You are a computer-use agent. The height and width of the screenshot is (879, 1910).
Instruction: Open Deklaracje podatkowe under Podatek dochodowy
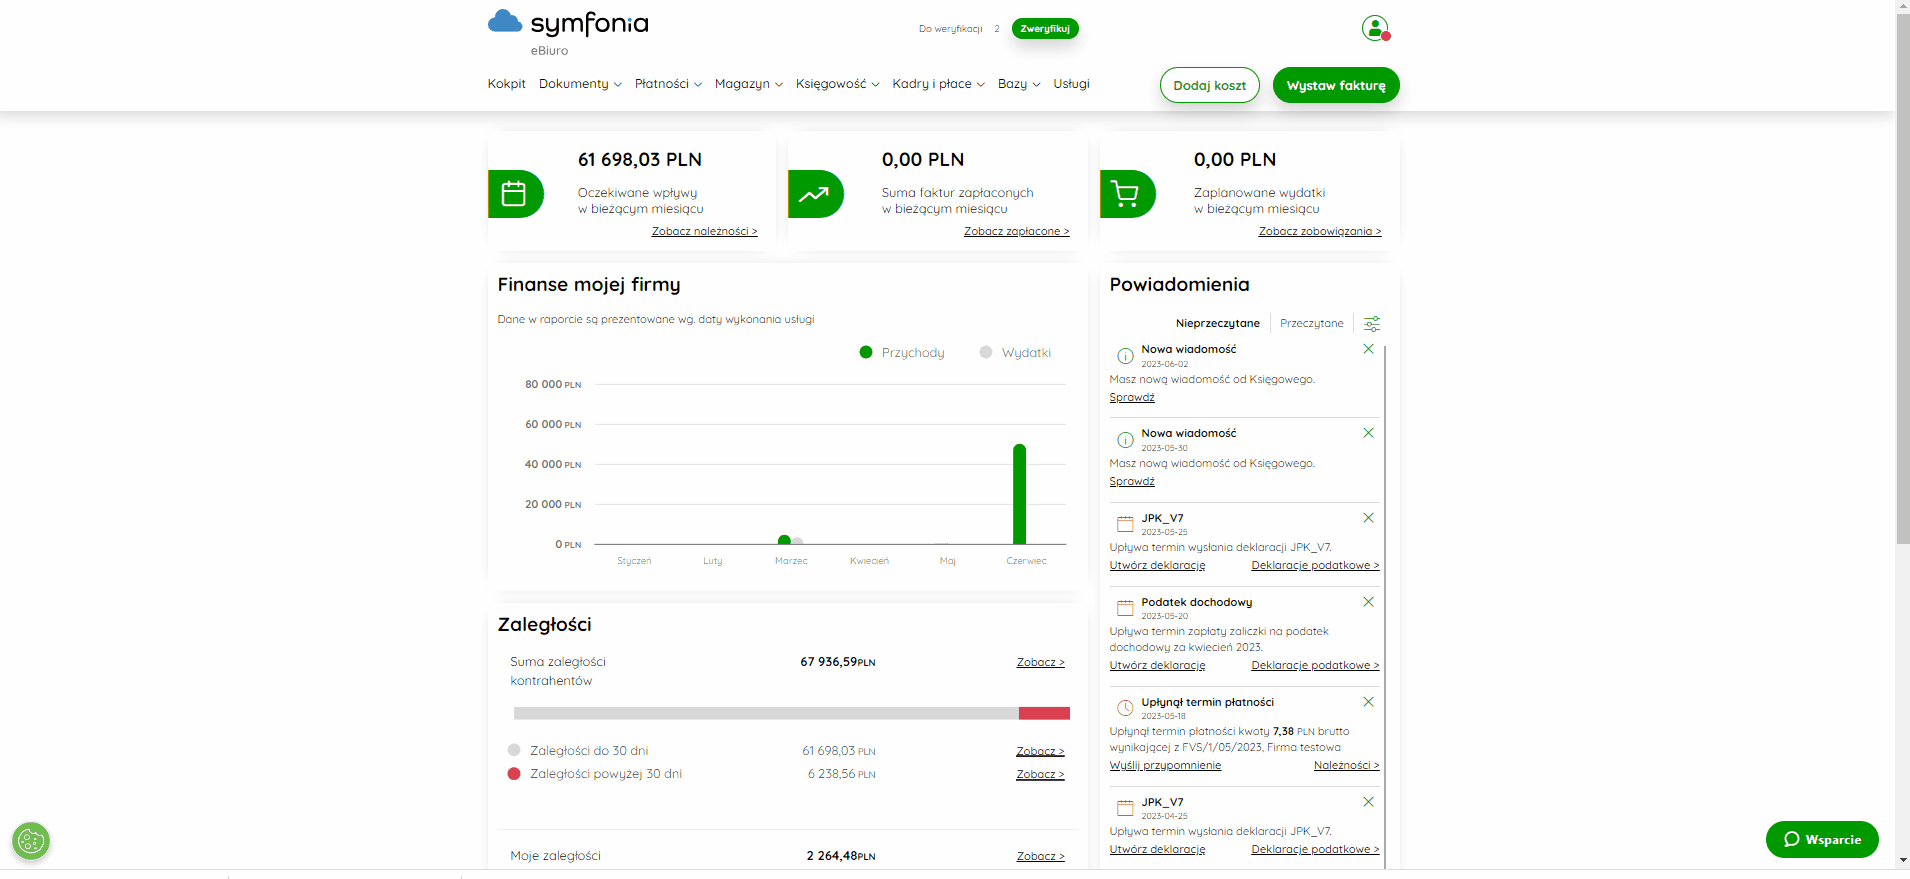(x=1315, y=665)
